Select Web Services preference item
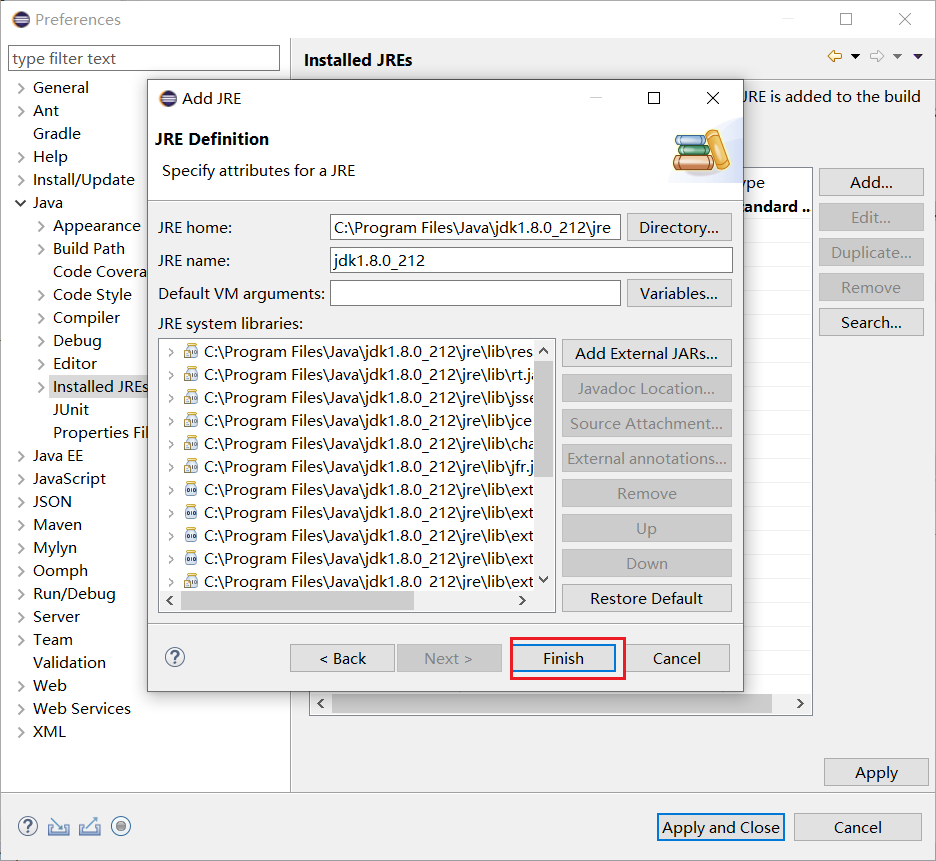The width and height of the screenshot is (936, 861). click(82, 709)
